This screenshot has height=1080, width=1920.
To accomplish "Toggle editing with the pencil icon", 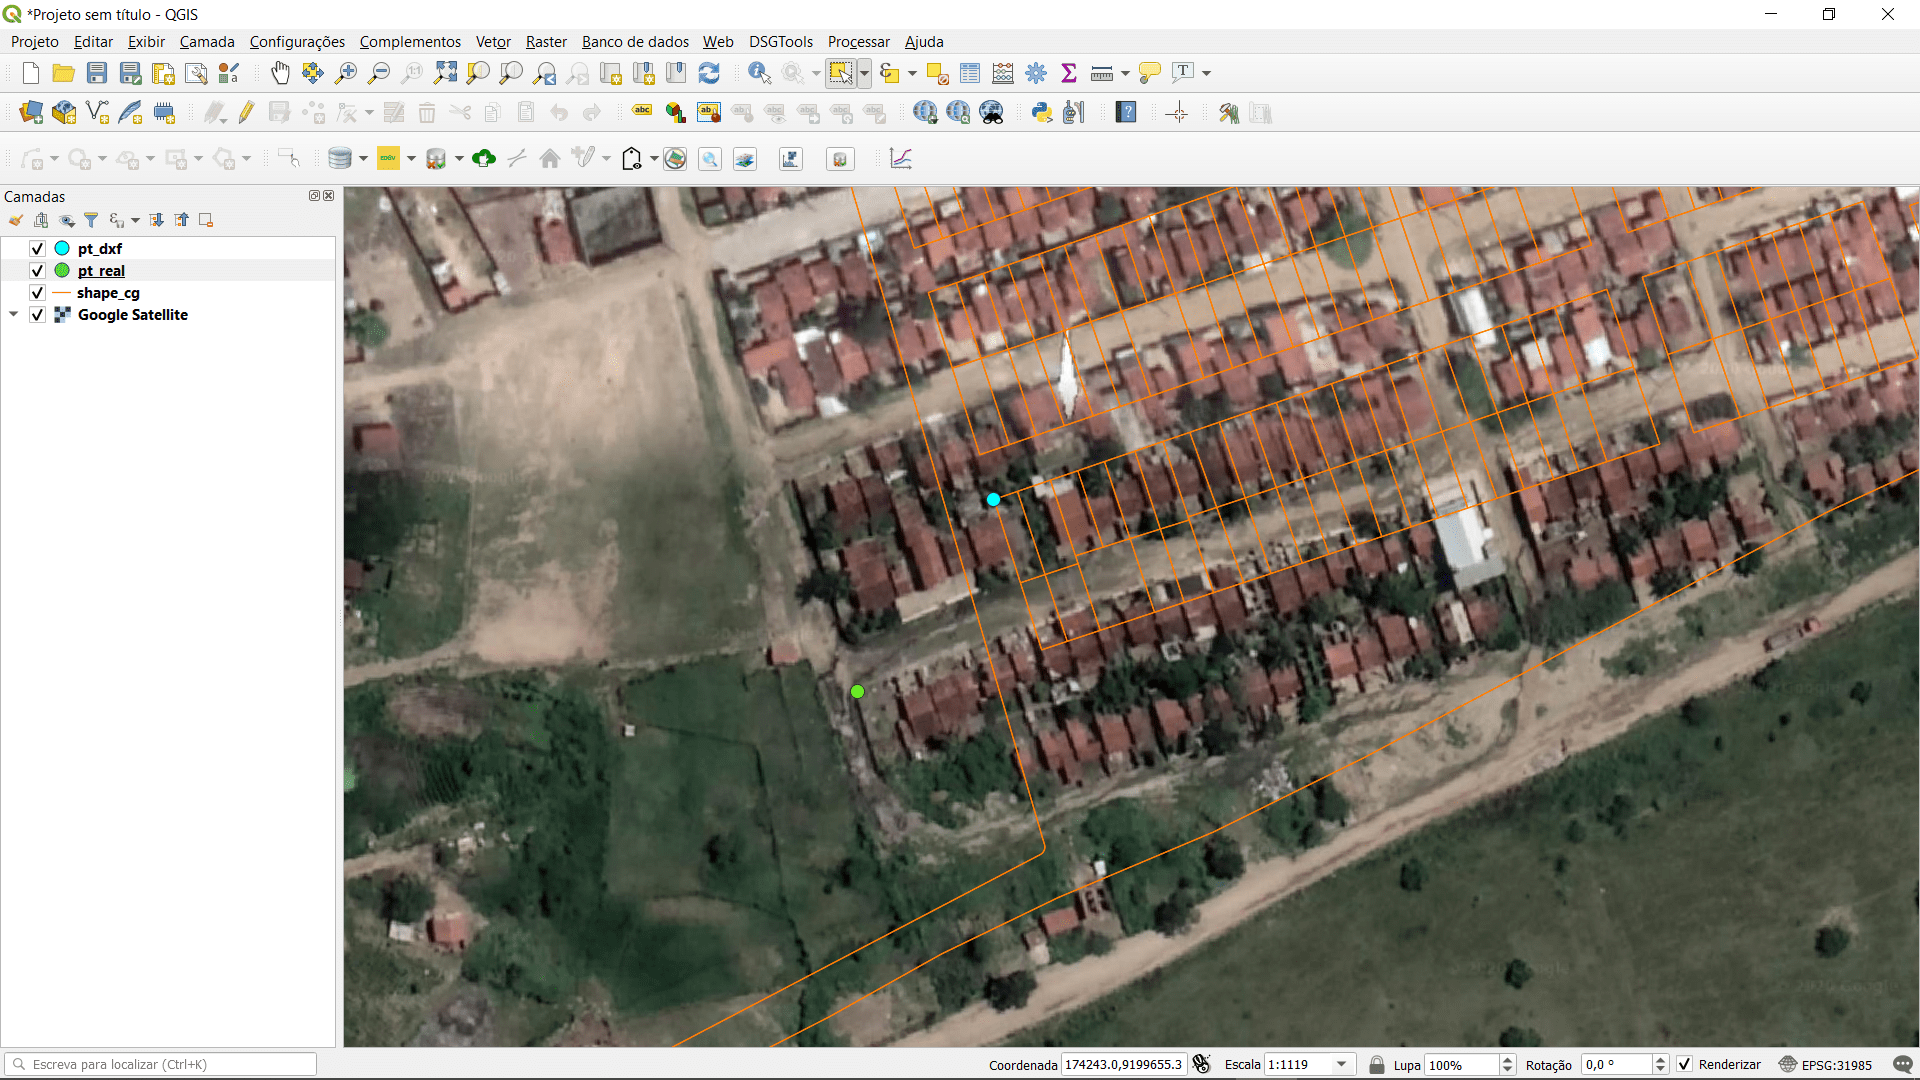I will coord(246,113).
